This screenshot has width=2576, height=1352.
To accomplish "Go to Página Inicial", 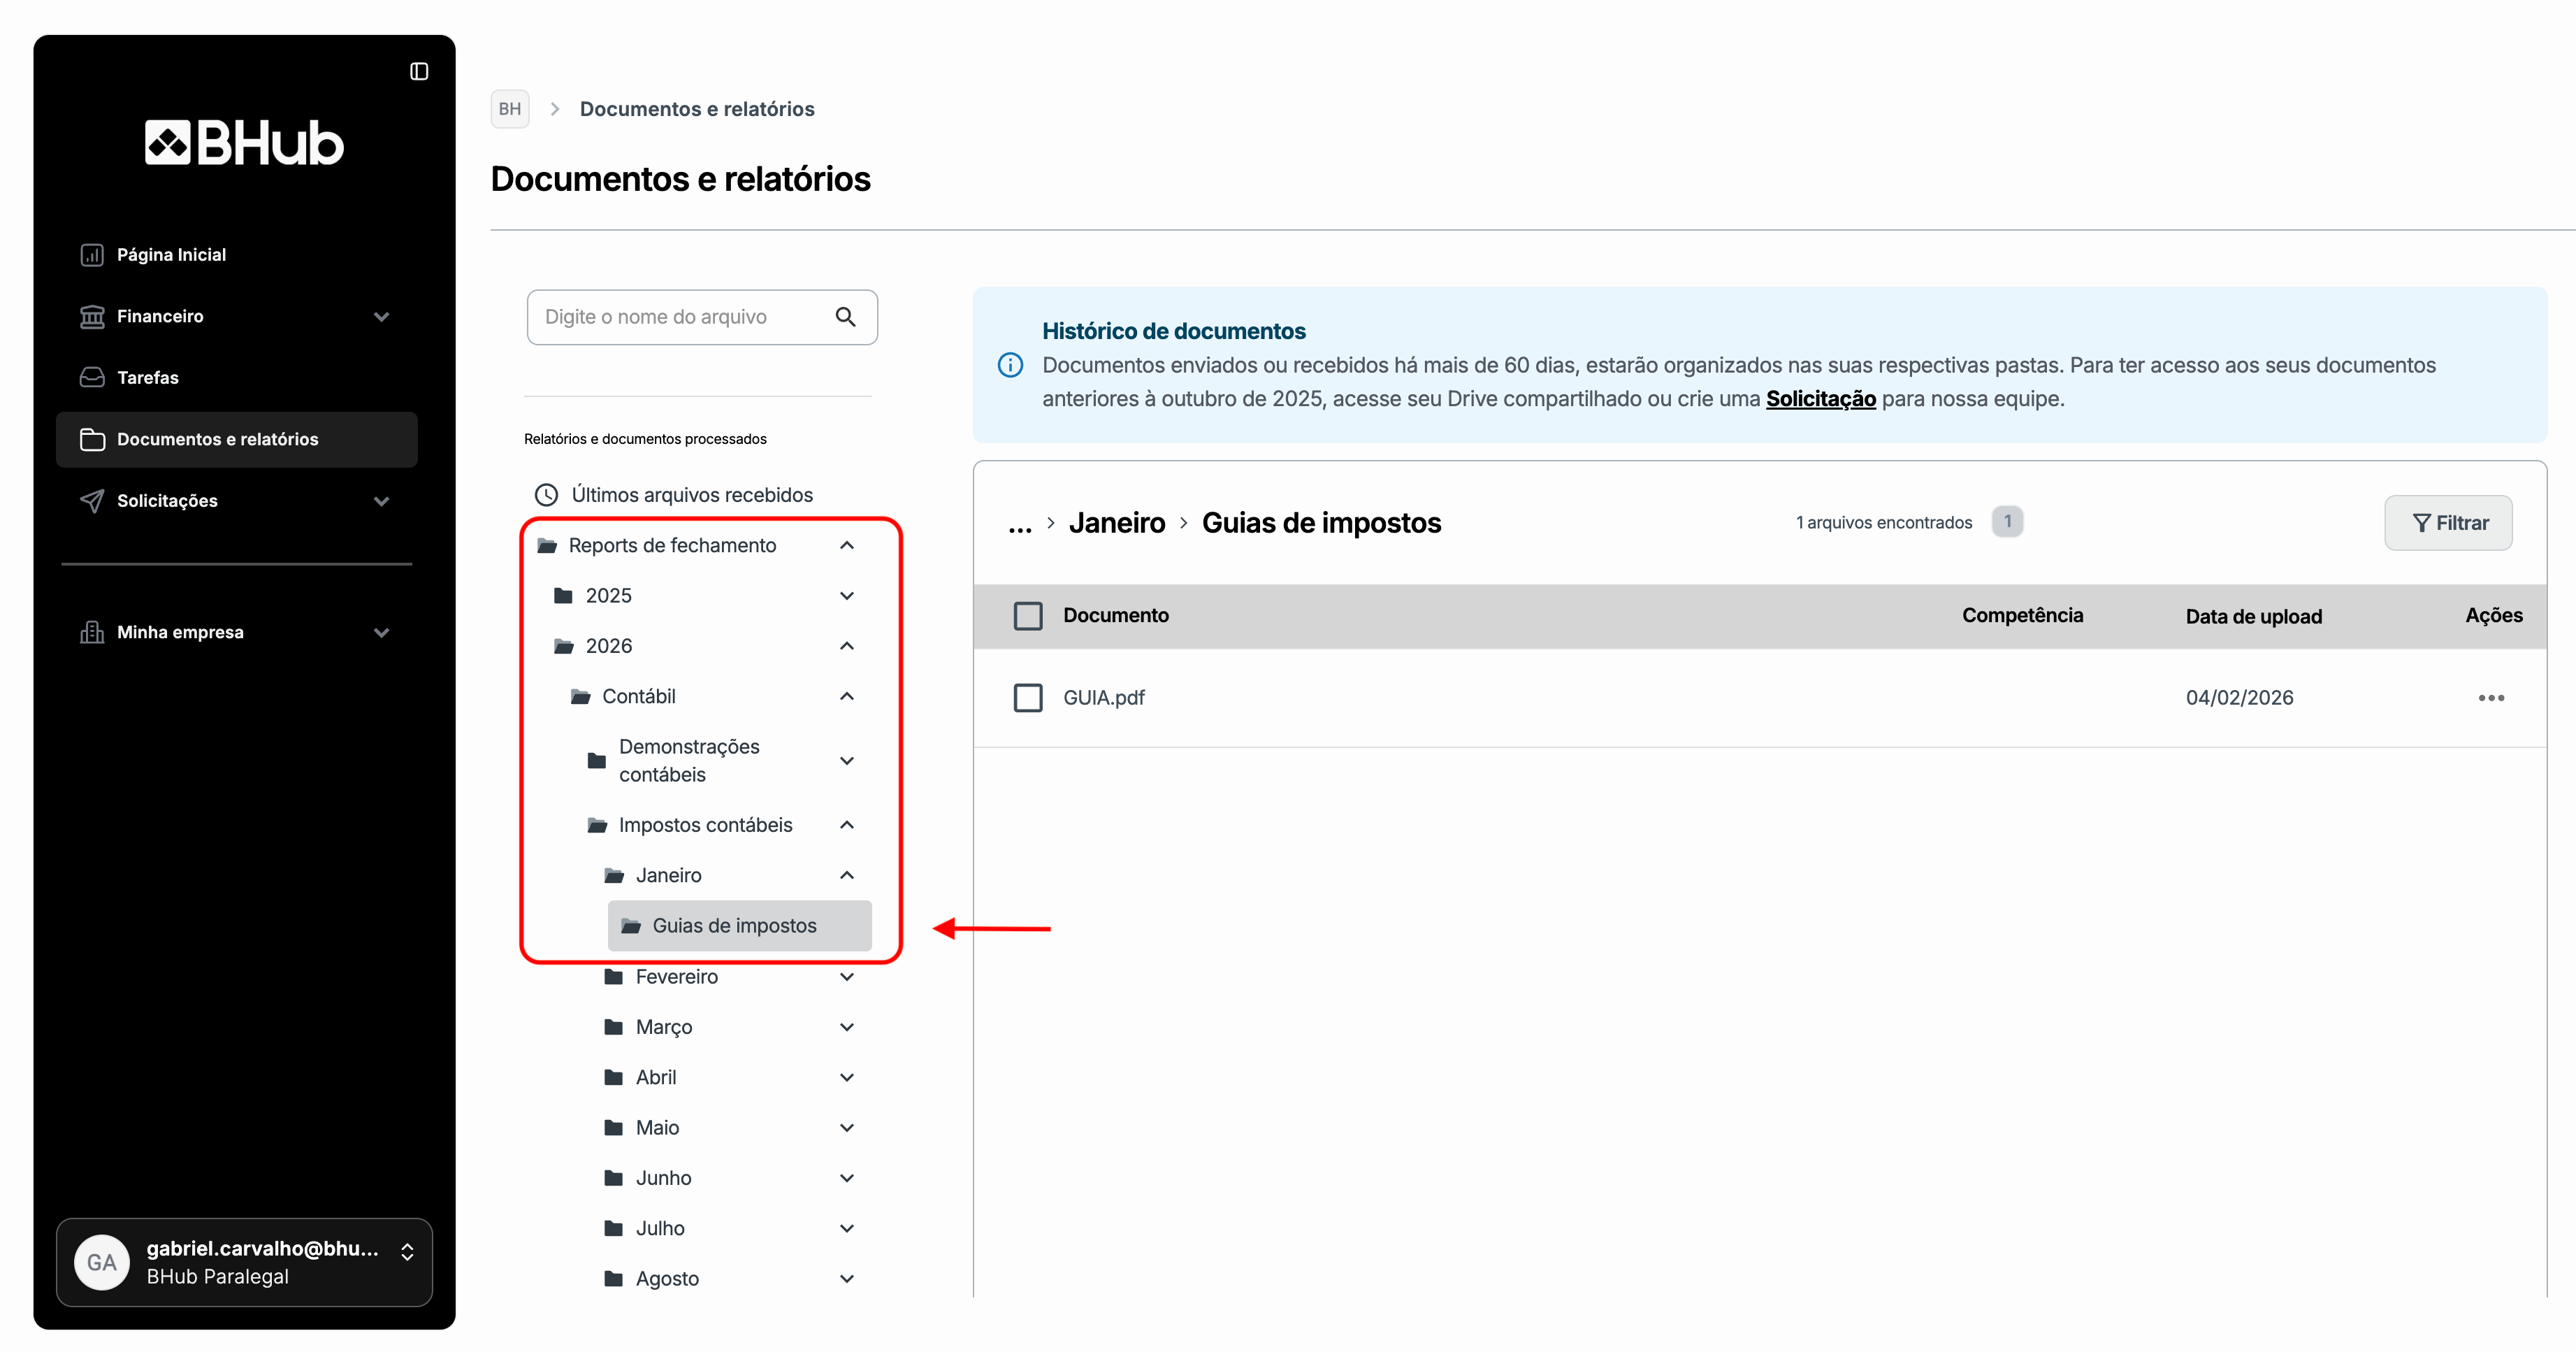I will pos(171,255).
